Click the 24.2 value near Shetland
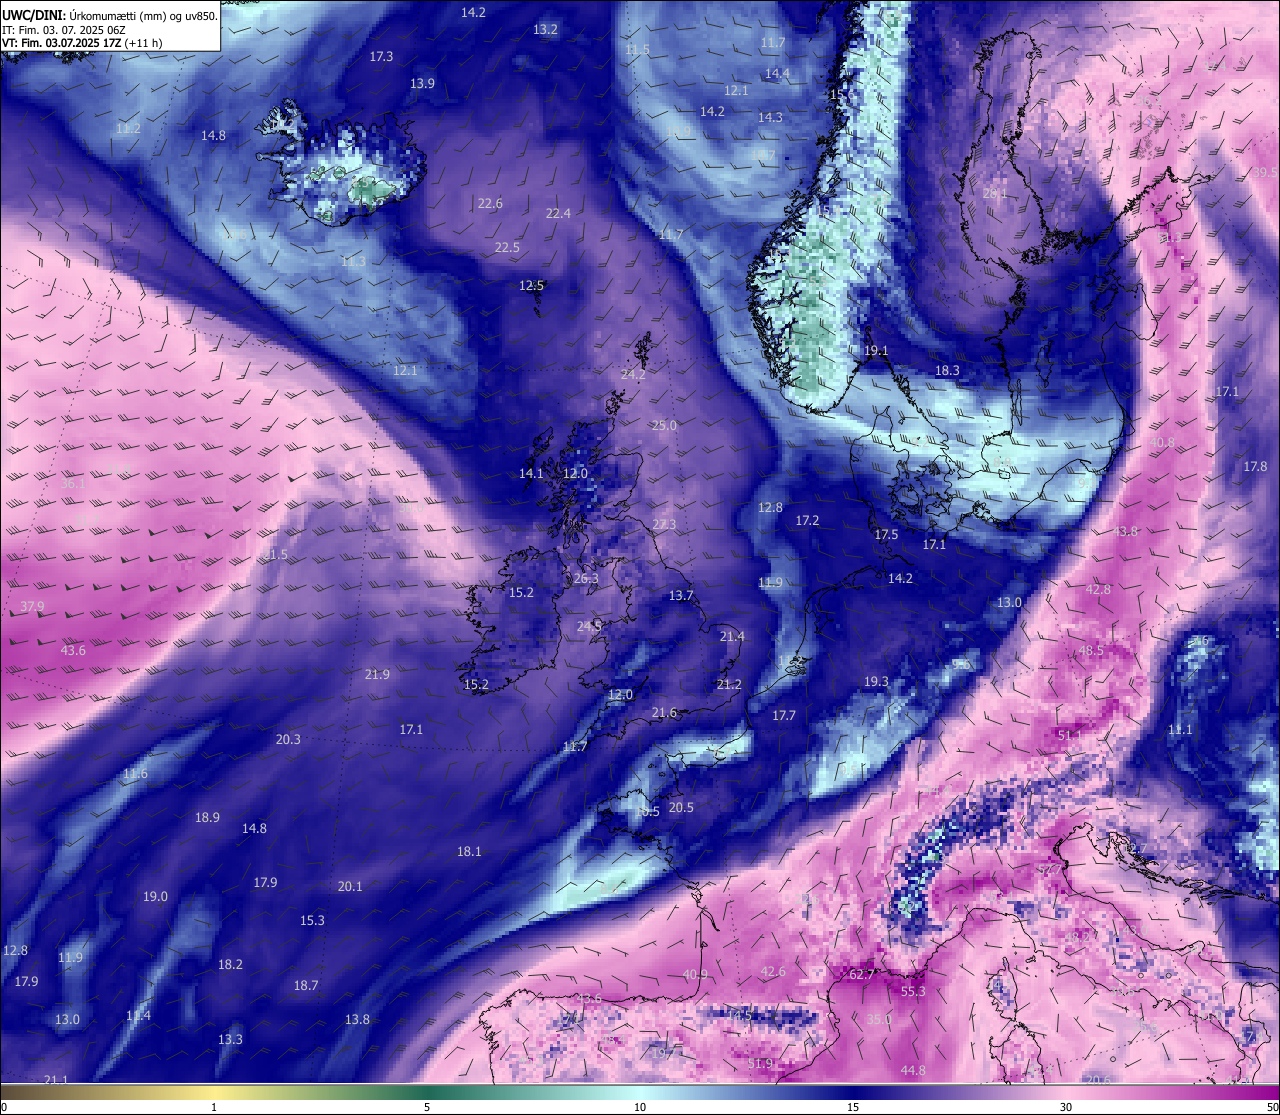Screen dimensions: 1280x1115 click(x=633, y=375)
